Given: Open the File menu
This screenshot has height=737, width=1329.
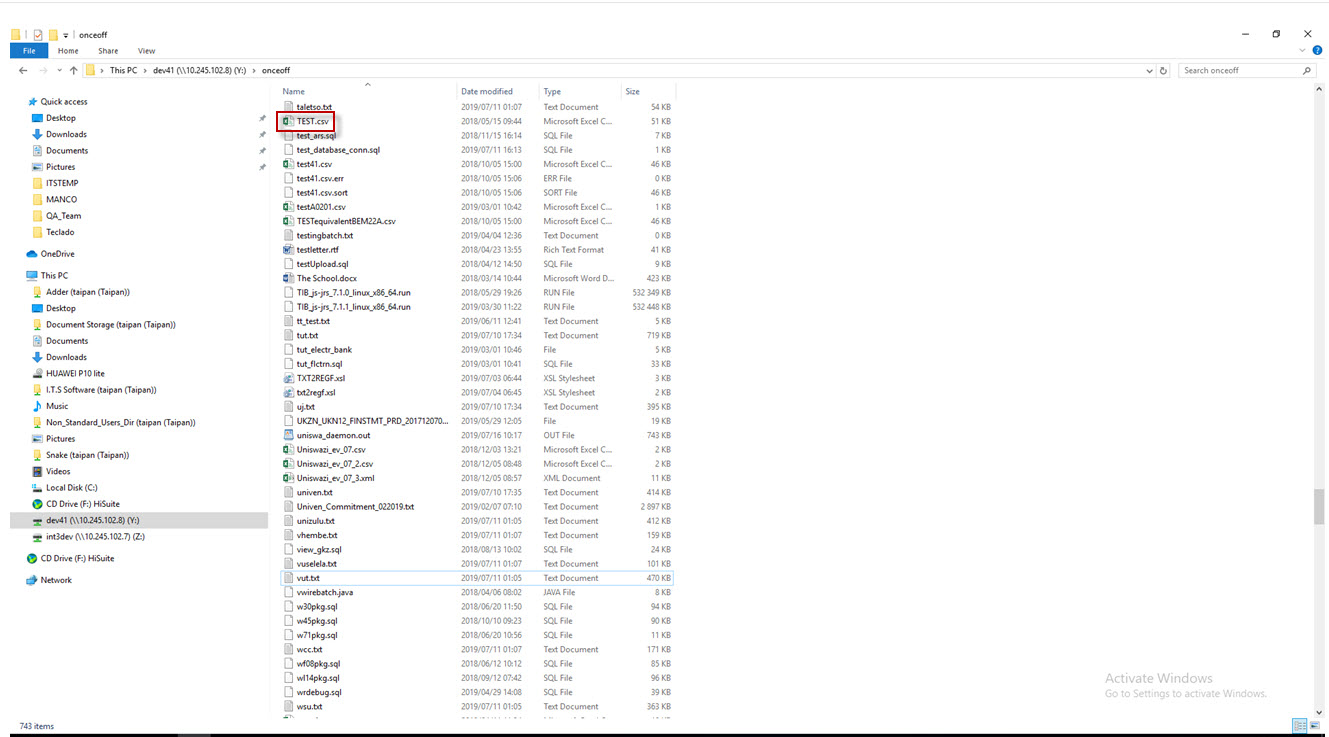Looking at the screenshot, I should point(29,51).
